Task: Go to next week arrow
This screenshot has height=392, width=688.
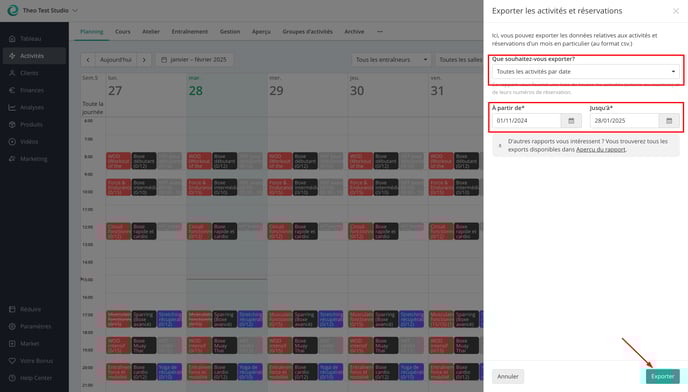Action: 144,60
